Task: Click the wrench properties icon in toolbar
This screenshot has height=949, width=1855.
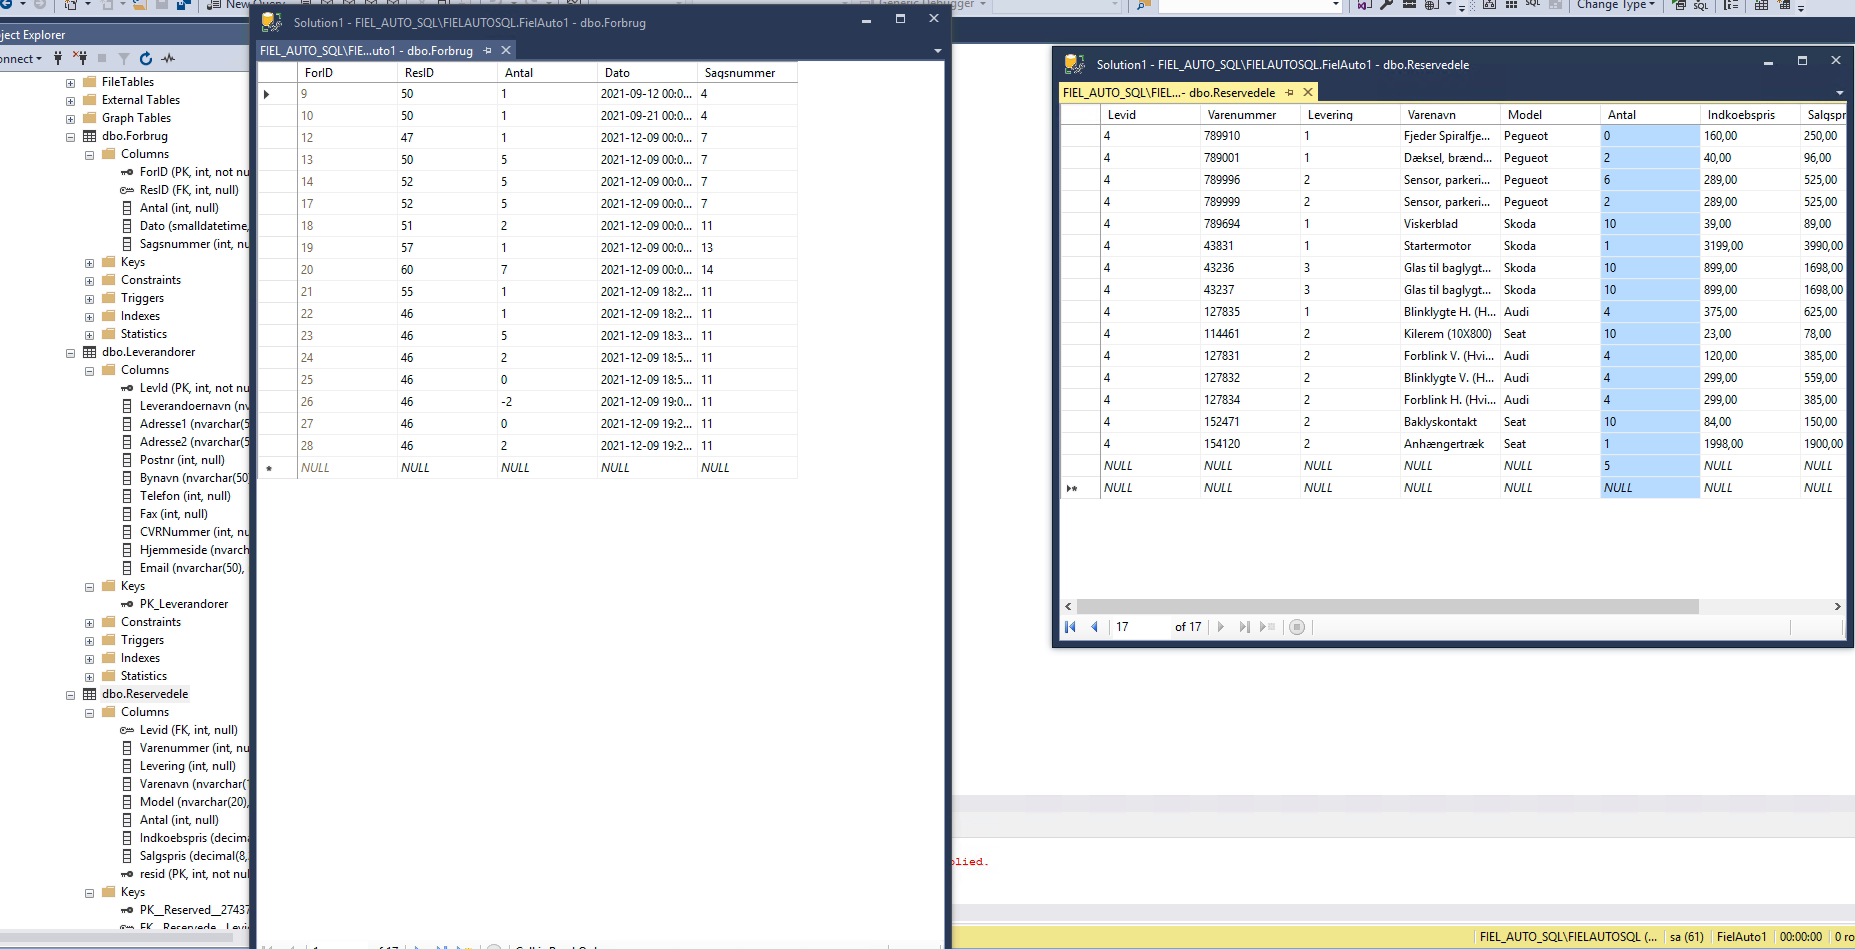Action: point(1386,5)
